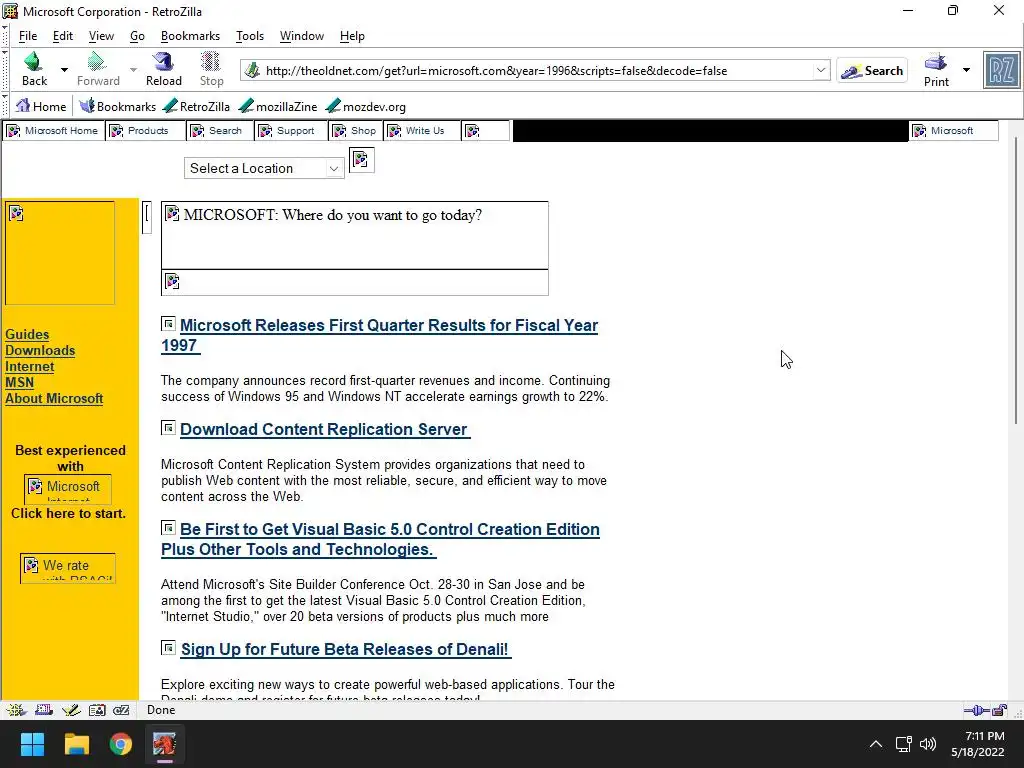This screenshot has height=768, width=1024.
Task: Open the View menu
Action: [101, 36]
